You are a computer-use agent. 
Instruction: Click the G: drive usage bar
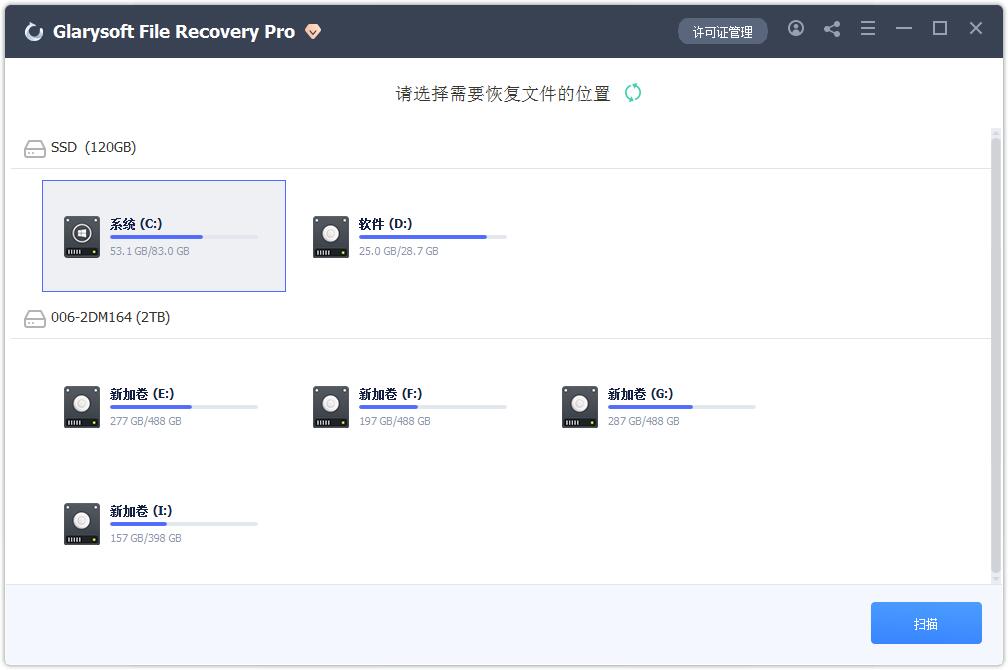tap(681, 407)
